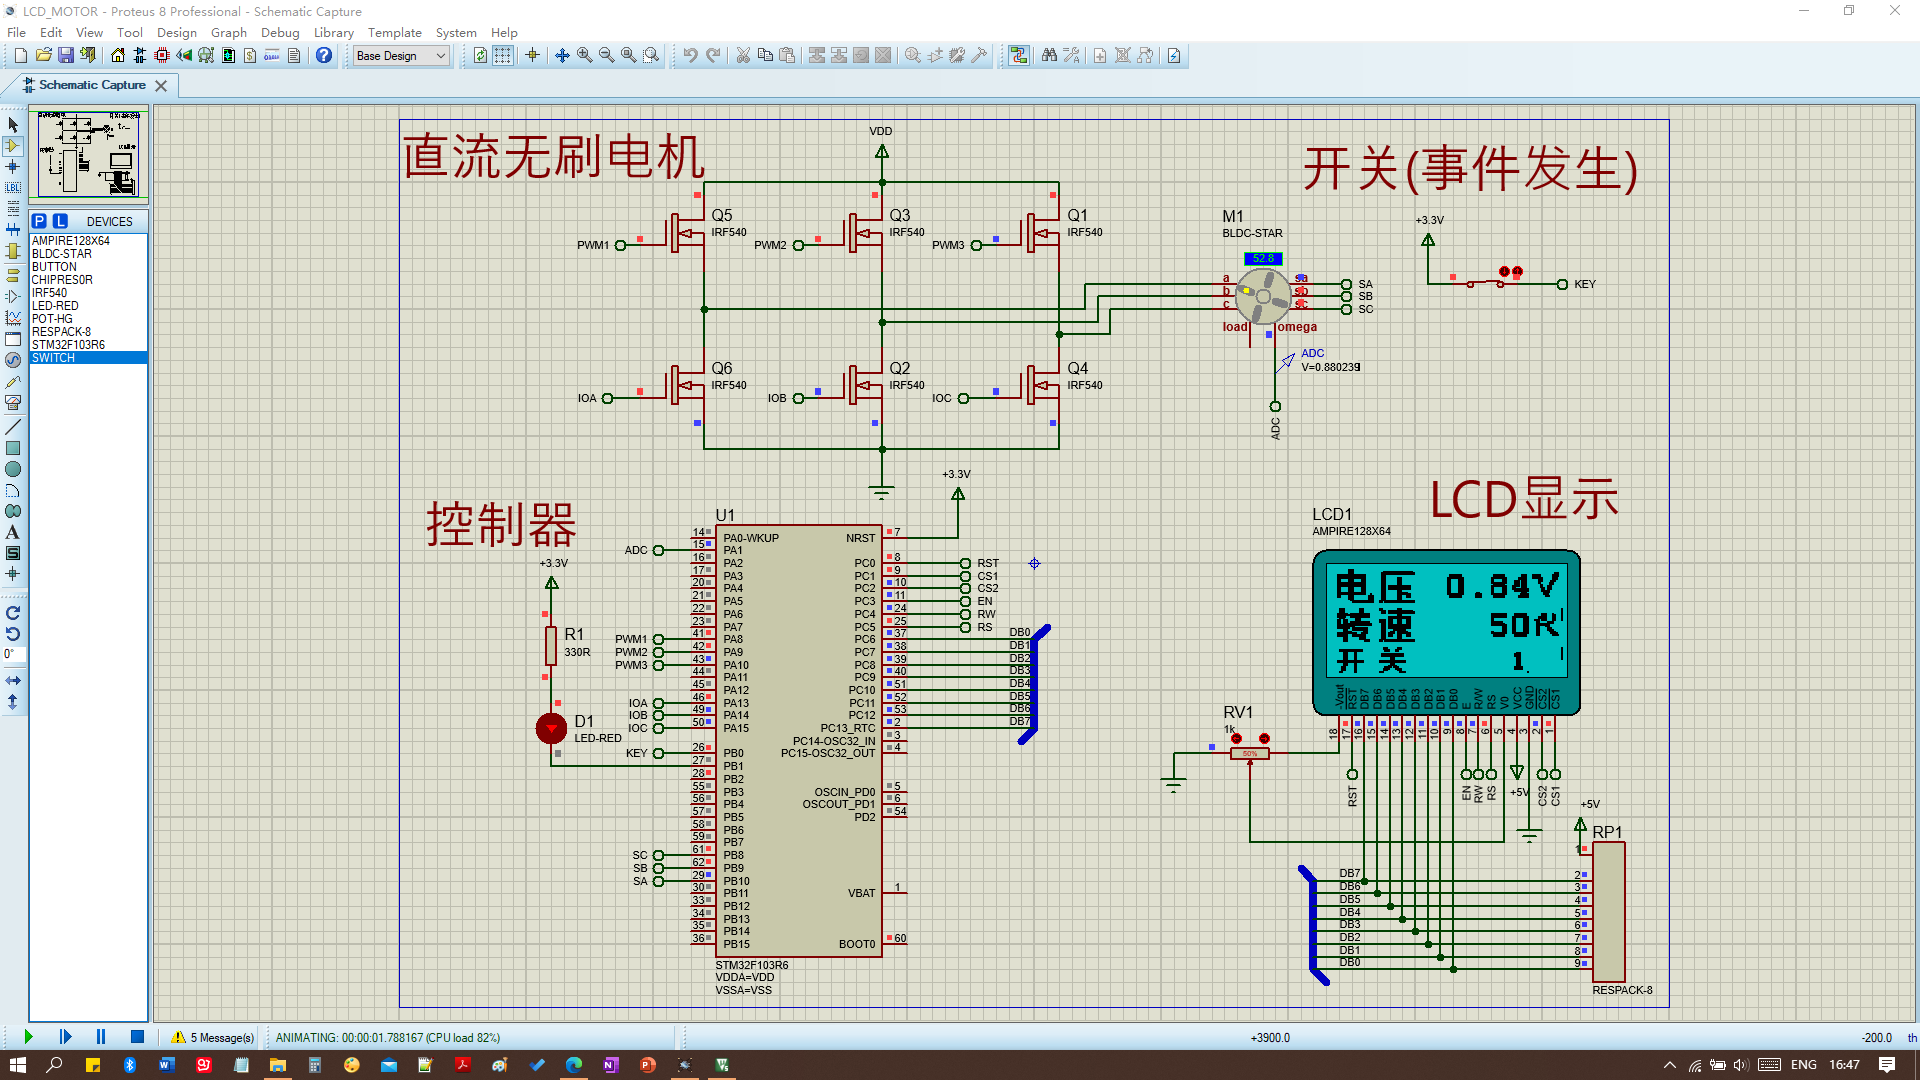
Task: Click the Search and Tag binoculars icon
Action: [x=1049, y=56]
